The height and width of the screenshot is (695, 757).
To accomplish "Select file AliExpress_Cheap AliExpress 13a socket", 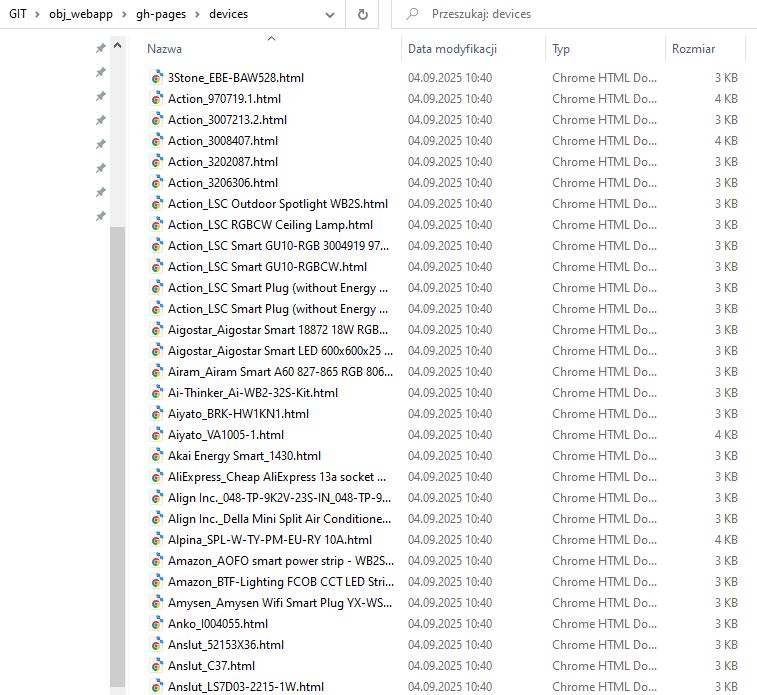I will (x=277, y=477).
